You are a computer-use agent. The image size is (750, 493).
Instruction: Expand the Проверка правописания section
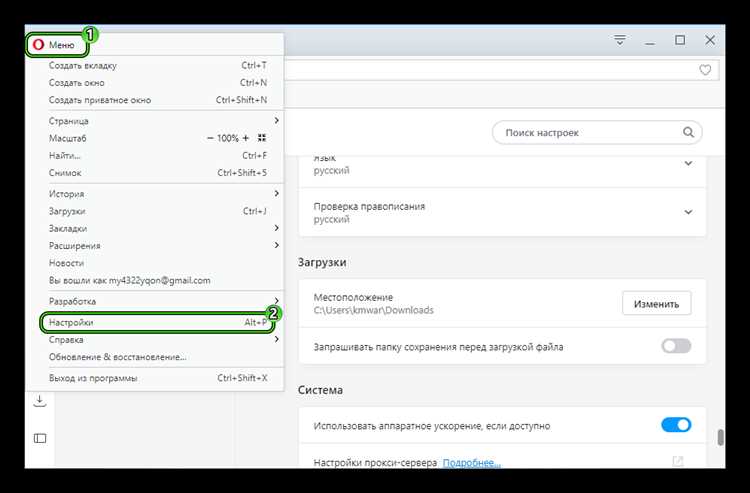point(688,212)
